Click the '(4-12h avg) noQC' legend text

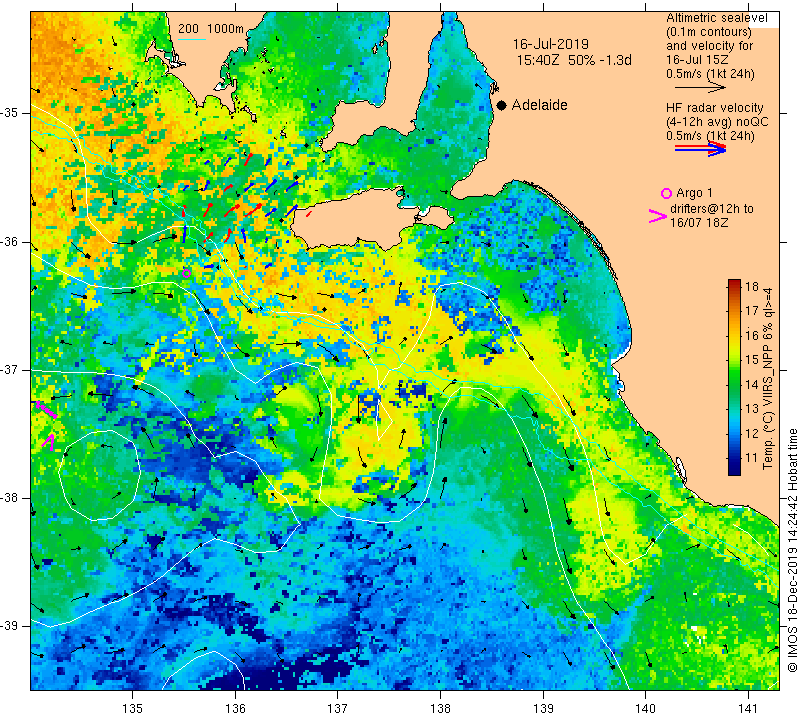(717, 122)
